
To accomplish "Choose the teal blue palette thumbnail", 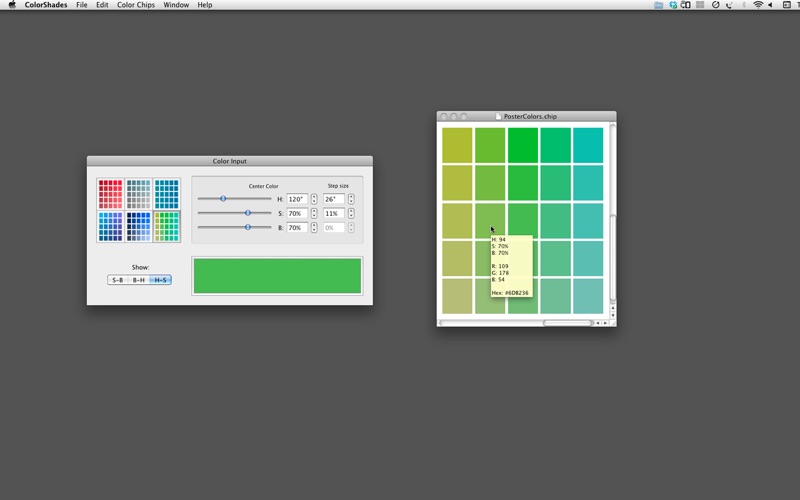I will (x=167, y=194).
